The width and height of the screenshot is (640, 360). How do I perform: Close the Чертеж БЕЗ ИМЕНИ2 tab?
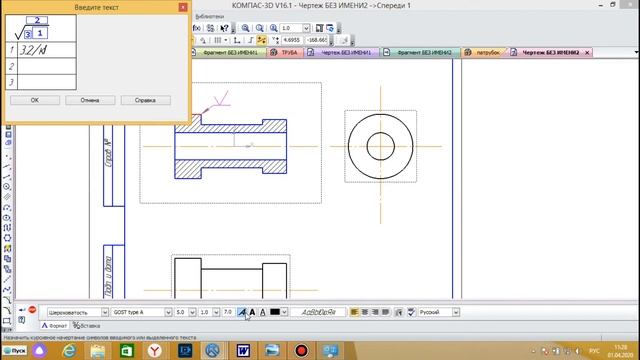point(587,53)
